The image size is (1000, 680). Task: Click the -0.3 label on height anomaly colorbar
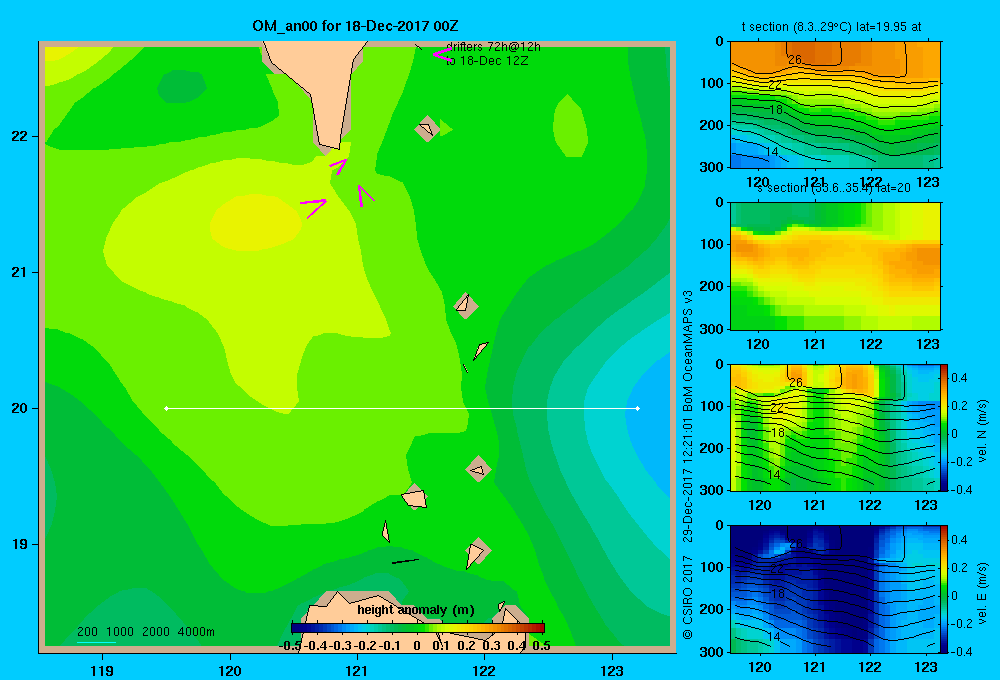click(341, 646)
